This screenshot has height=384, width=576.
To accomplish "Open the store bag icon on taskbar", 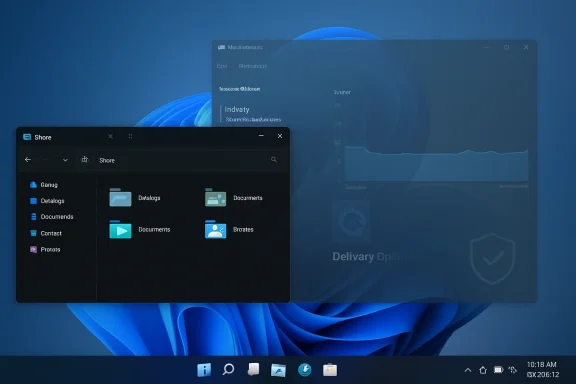I will (x=330, y=369).
